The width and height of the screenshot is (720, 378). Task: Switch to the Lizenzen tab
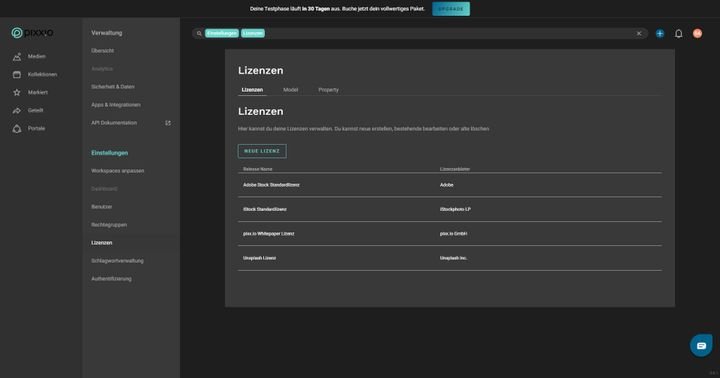pyautogui.click(x=252, y=90)
